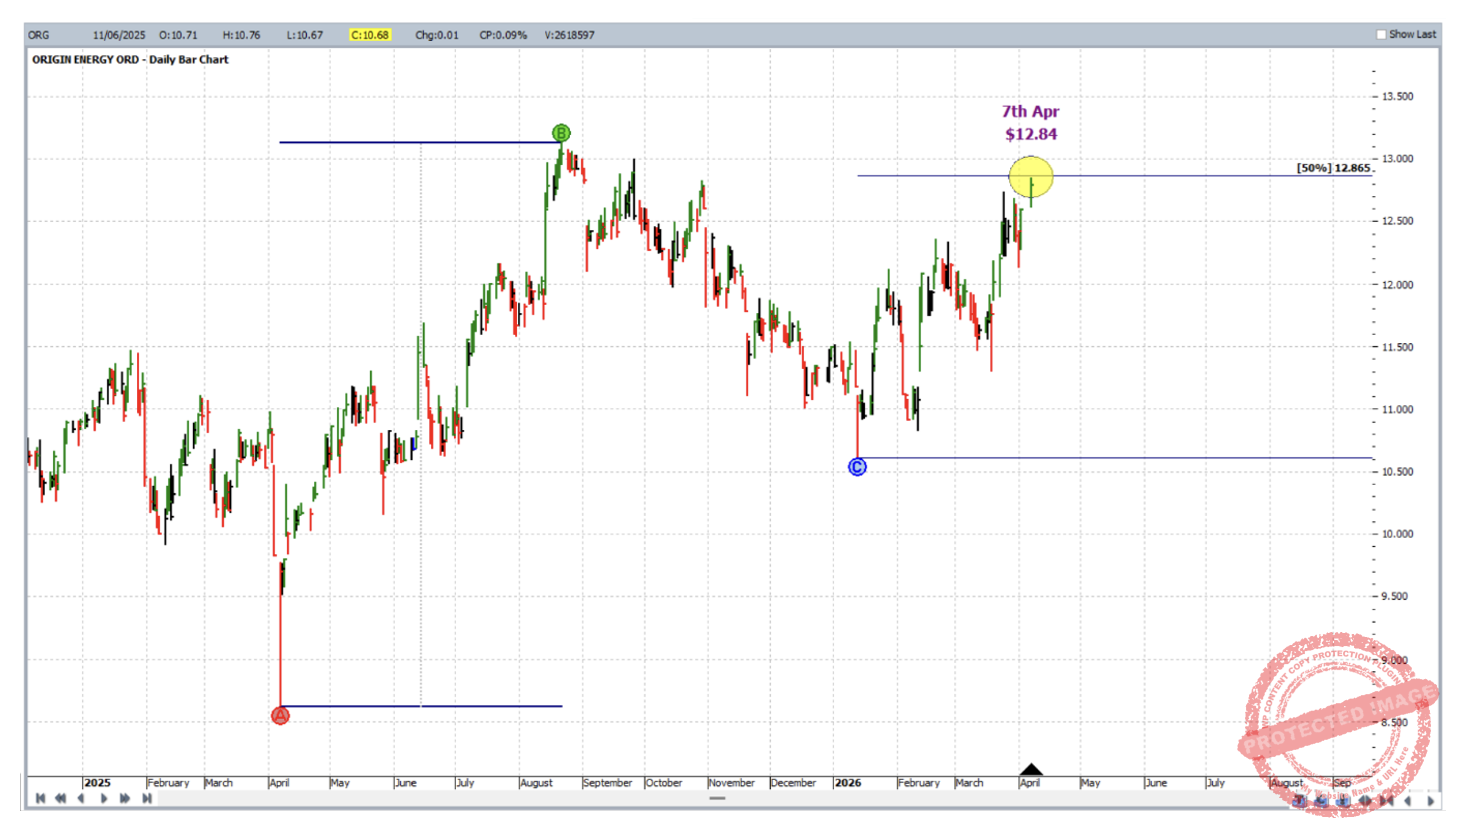Click the date 11/06/2025 in the header
This screenshot has width=1476, height=836.
tap(119, 35)
